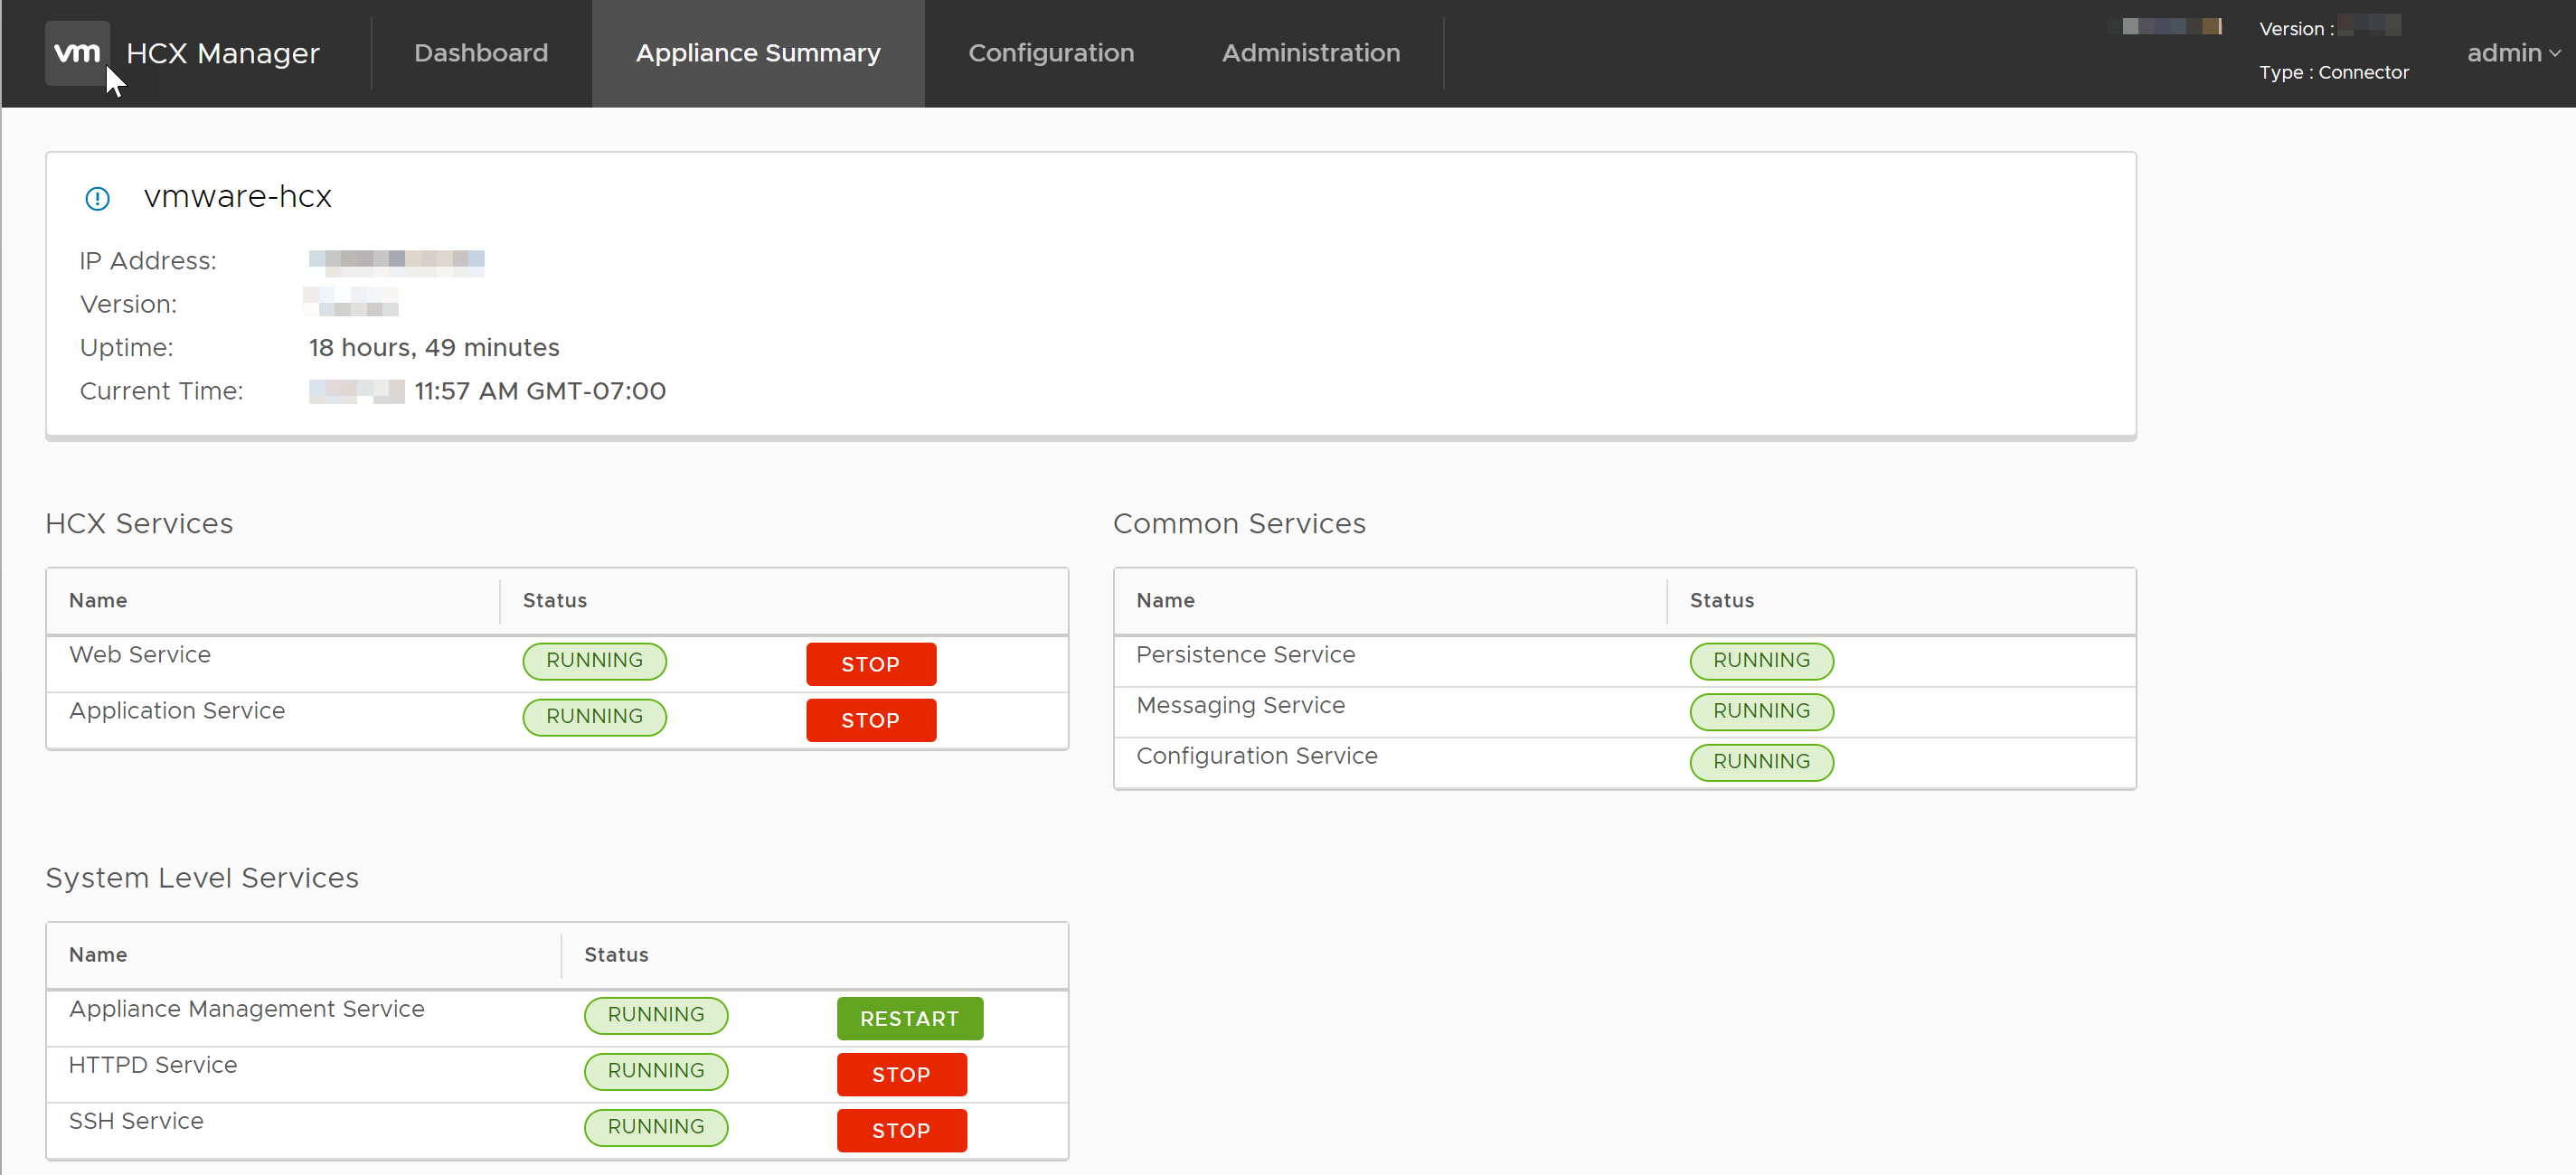This screenshot has height=1175, width=2576.
Task: Click HCX Services Name column header
Action: (98, 600)
